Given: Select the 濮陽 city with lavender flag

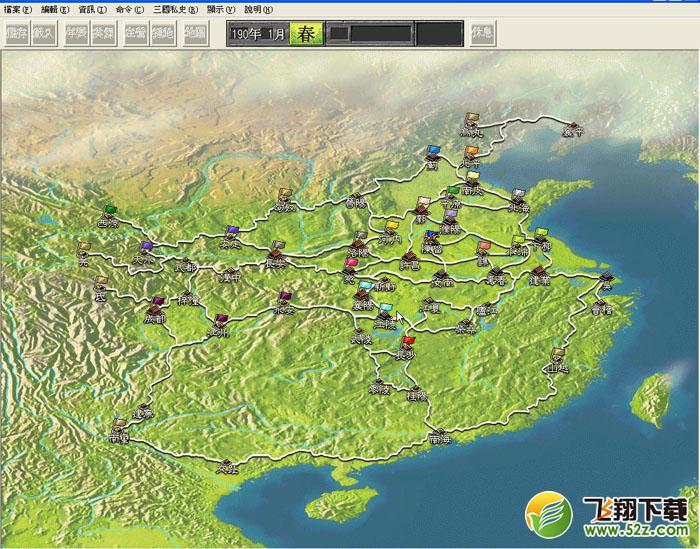Looking at the screenshot, I should tap(450, 222).
